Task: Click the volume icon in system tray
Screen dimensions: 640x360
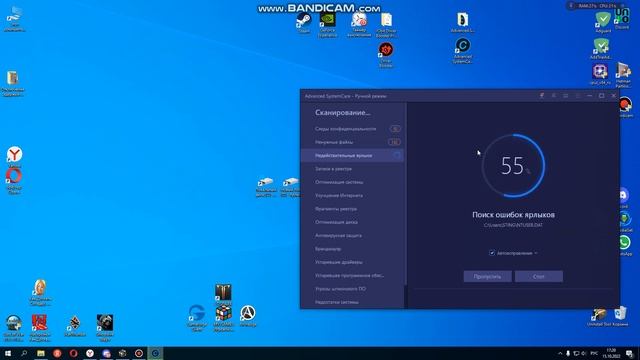Action: coord(584,353)
